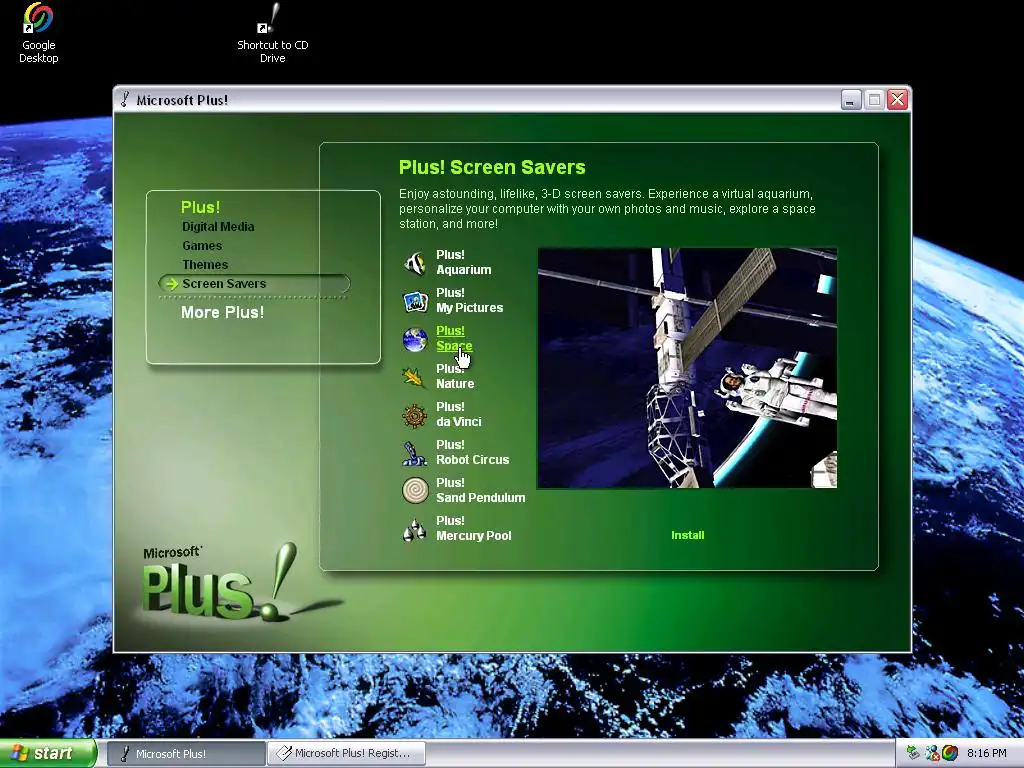
Task: Click the leftmost system tray icon
Action: point(914,753)
